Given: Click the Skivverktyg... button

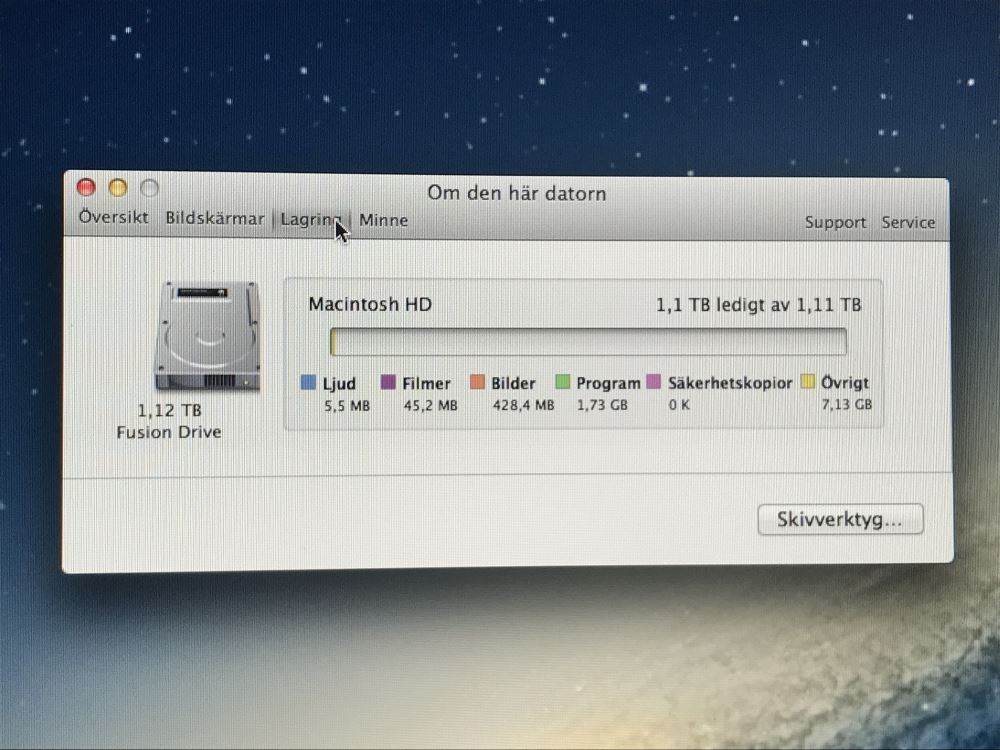Looking at the screenshot, I should point(840,519).
